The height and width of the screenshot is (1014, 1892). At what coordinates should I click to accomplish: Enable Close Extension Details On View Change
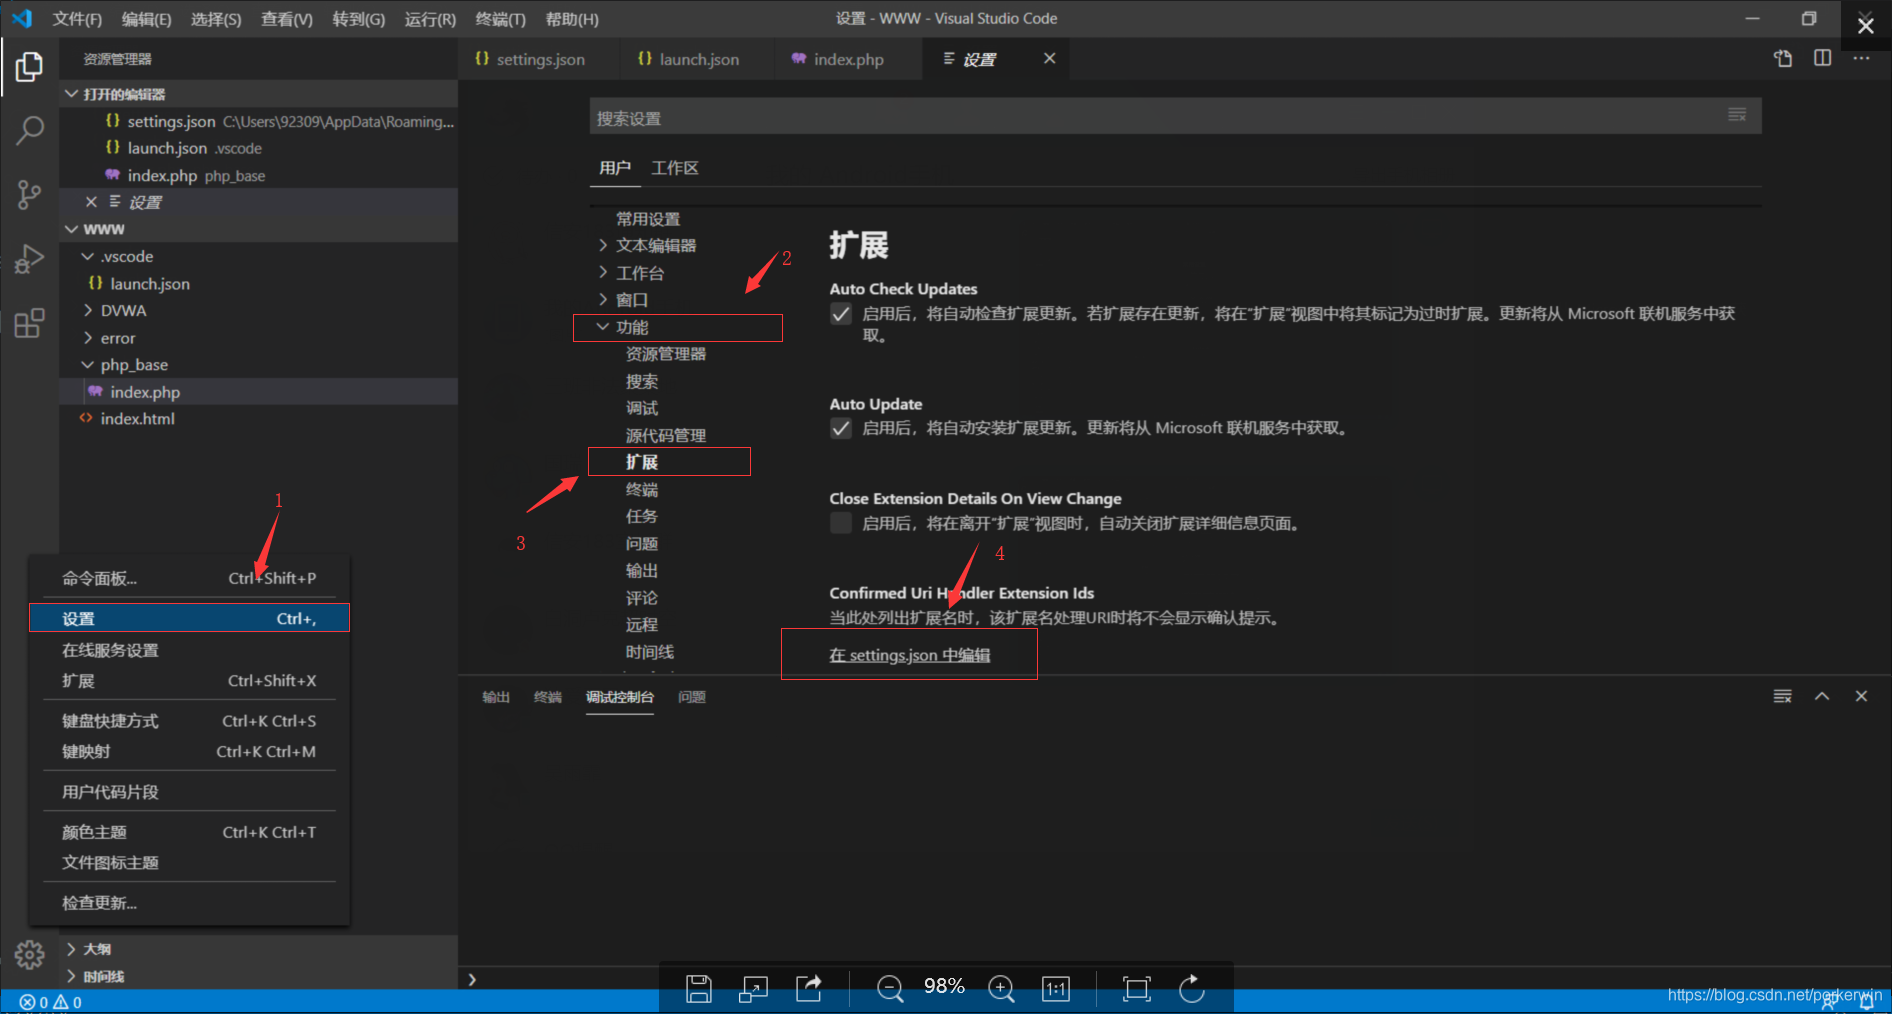pyautogui.click(x=841, y=523)
